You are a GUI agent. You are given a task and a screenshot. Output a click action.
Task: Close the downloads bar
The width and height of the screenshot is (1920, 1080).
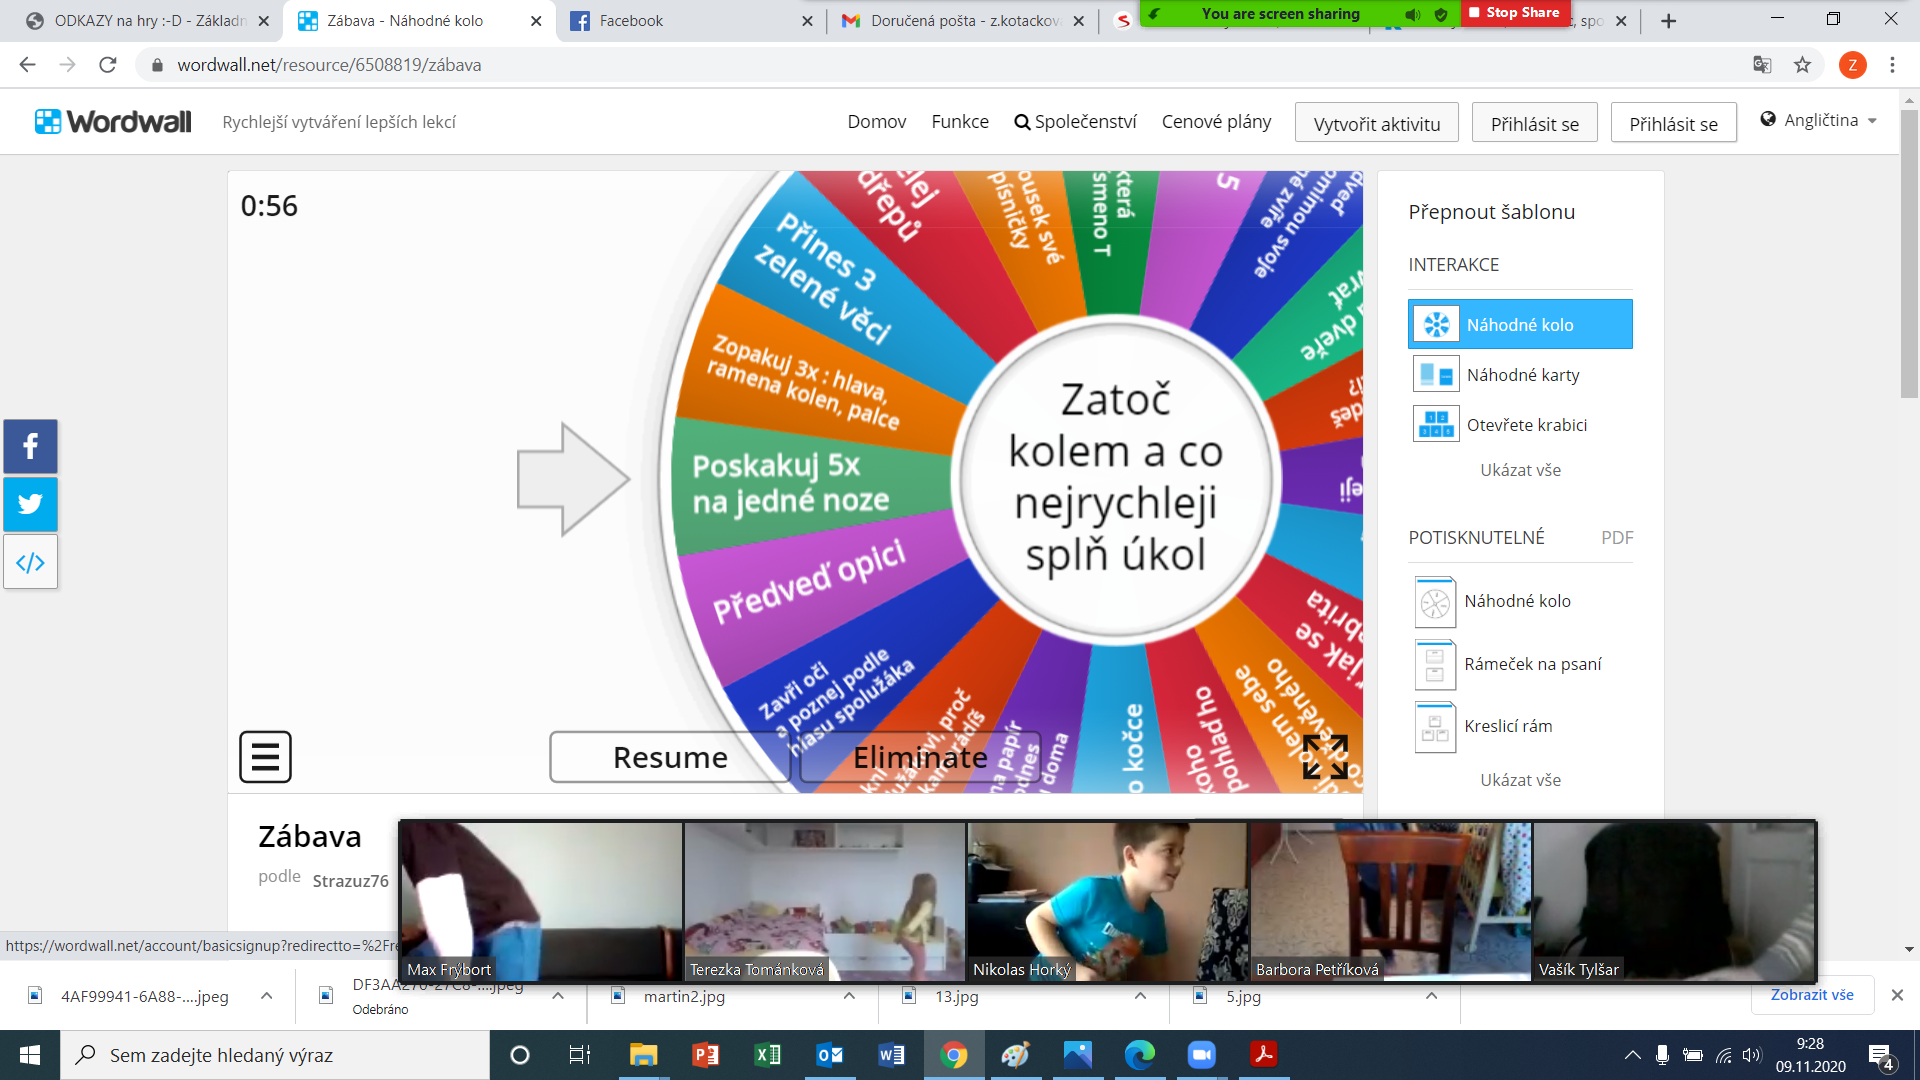(x=1897, y=995)
